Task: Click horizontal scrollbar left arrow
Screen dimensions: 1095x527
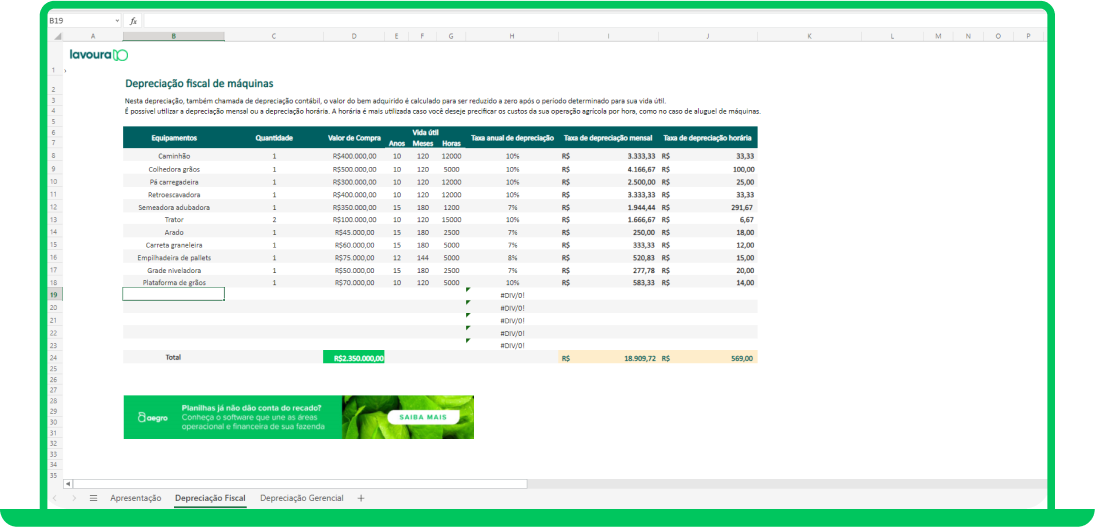Action: click(68, 484)
